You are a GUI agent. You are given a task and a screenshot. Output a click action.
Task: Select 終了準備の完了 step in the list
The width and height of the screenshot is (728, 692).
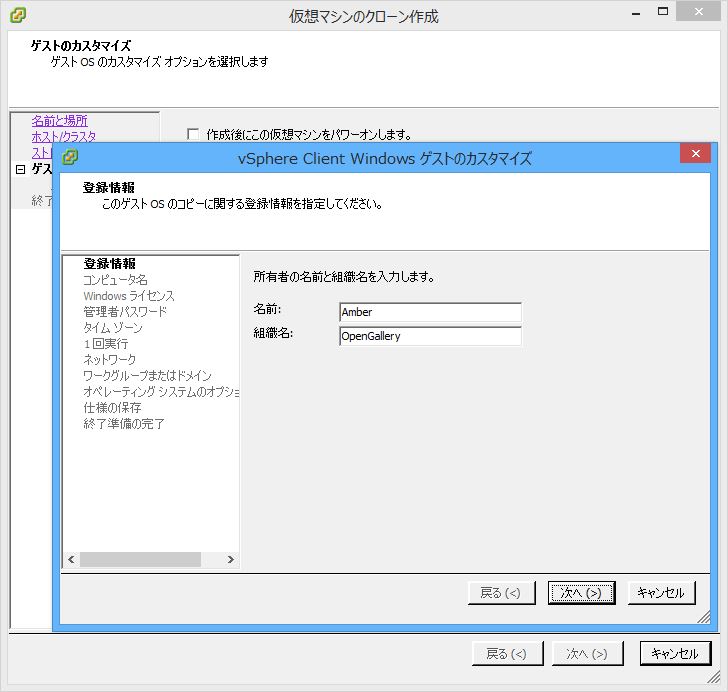click(x=124, y=424)
